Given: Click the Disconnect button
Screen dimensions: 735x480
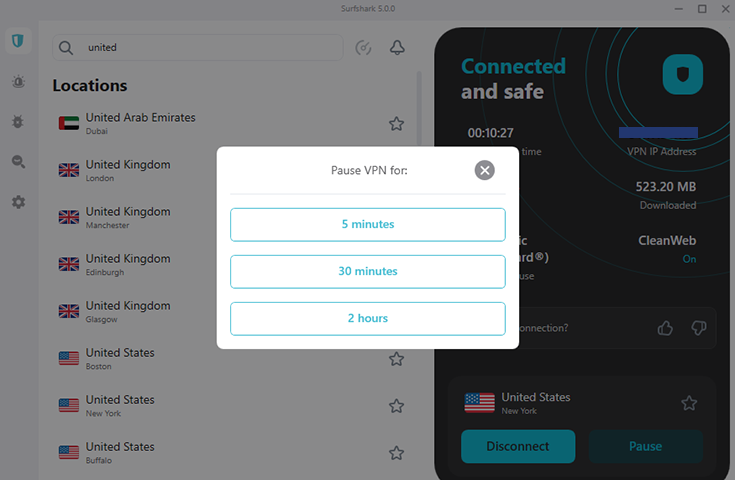Looking at the screenshot, I should pos(518,446).
